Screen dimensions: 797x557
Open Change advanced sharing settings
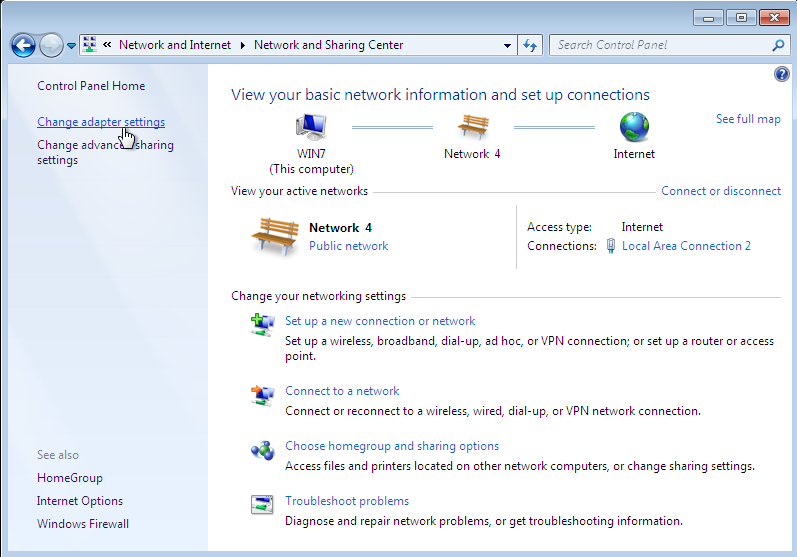(105, 152)
